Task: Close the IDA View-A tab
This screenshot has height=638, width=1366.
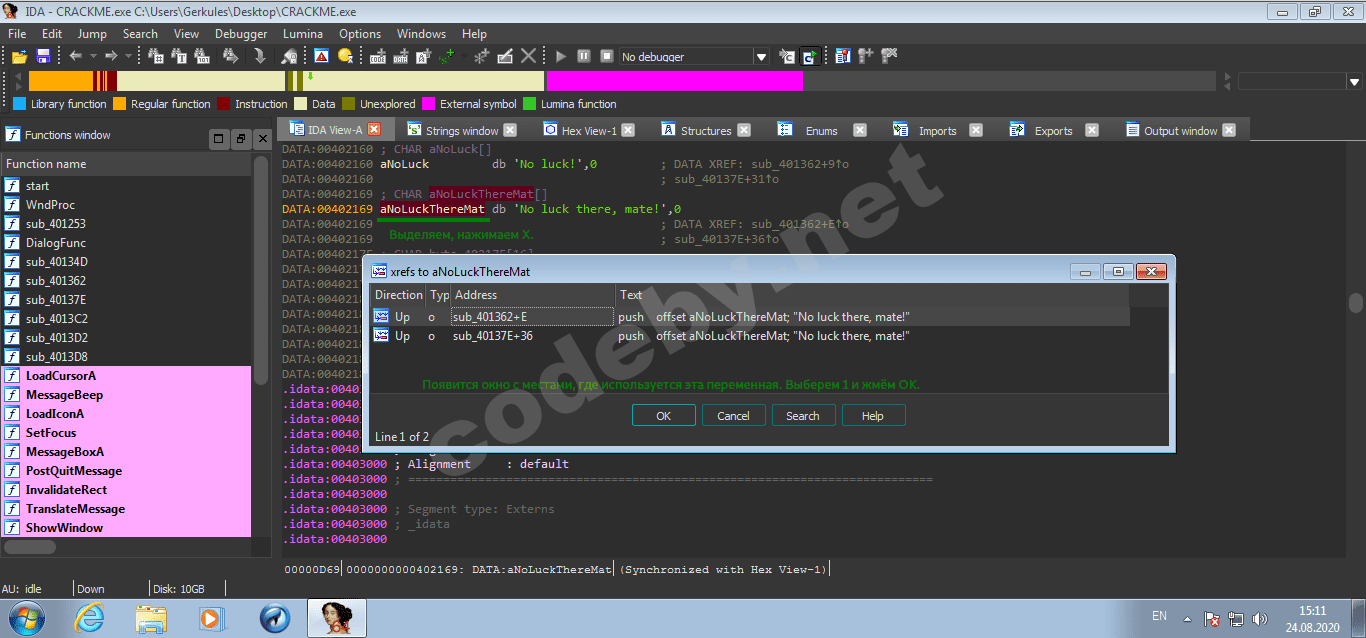Action: (x=375, y=130)
